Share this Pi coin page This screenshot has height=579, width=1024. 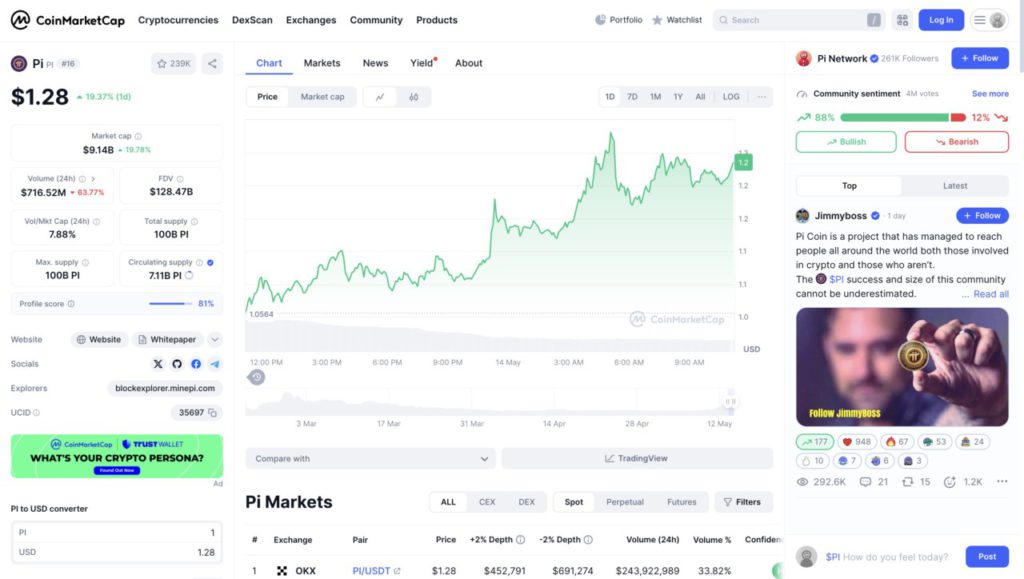(x=212, y=64)
